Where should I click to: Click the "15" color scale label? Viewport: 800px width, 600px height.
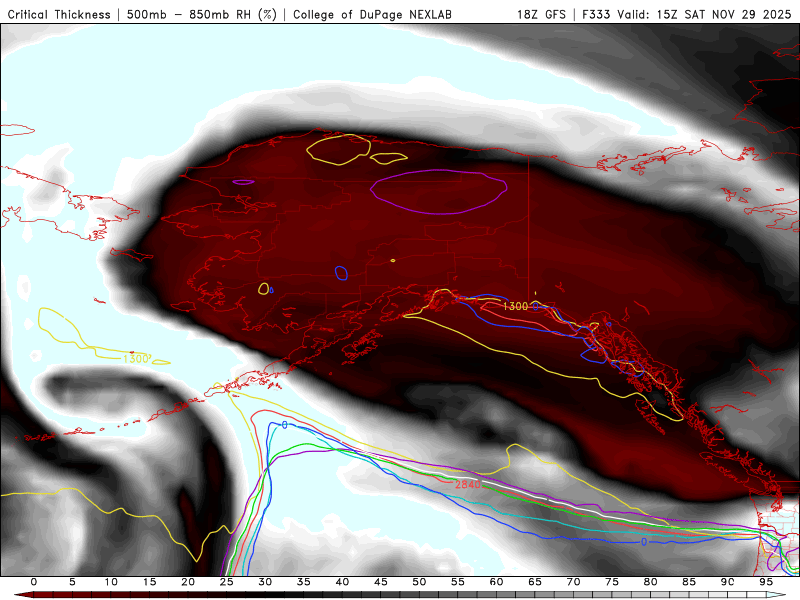149,582
